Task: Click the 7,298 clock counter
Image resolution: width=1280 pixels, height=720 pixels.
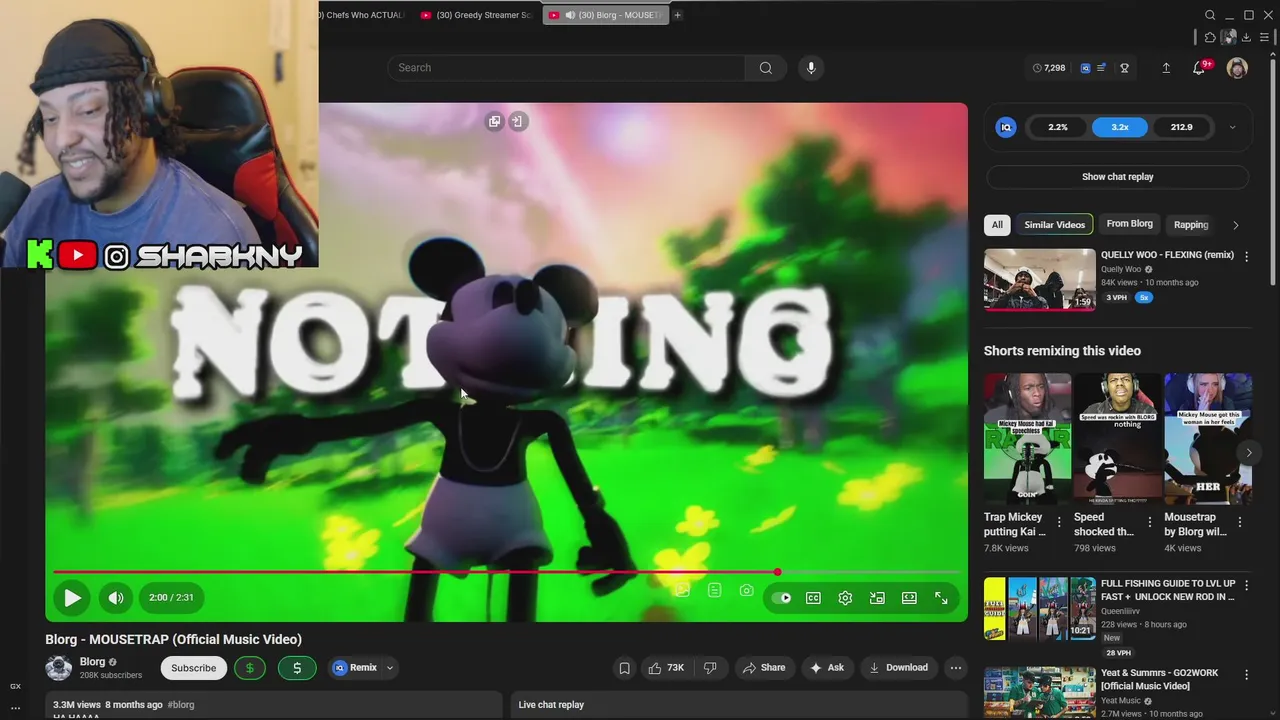Action: 1048,68
